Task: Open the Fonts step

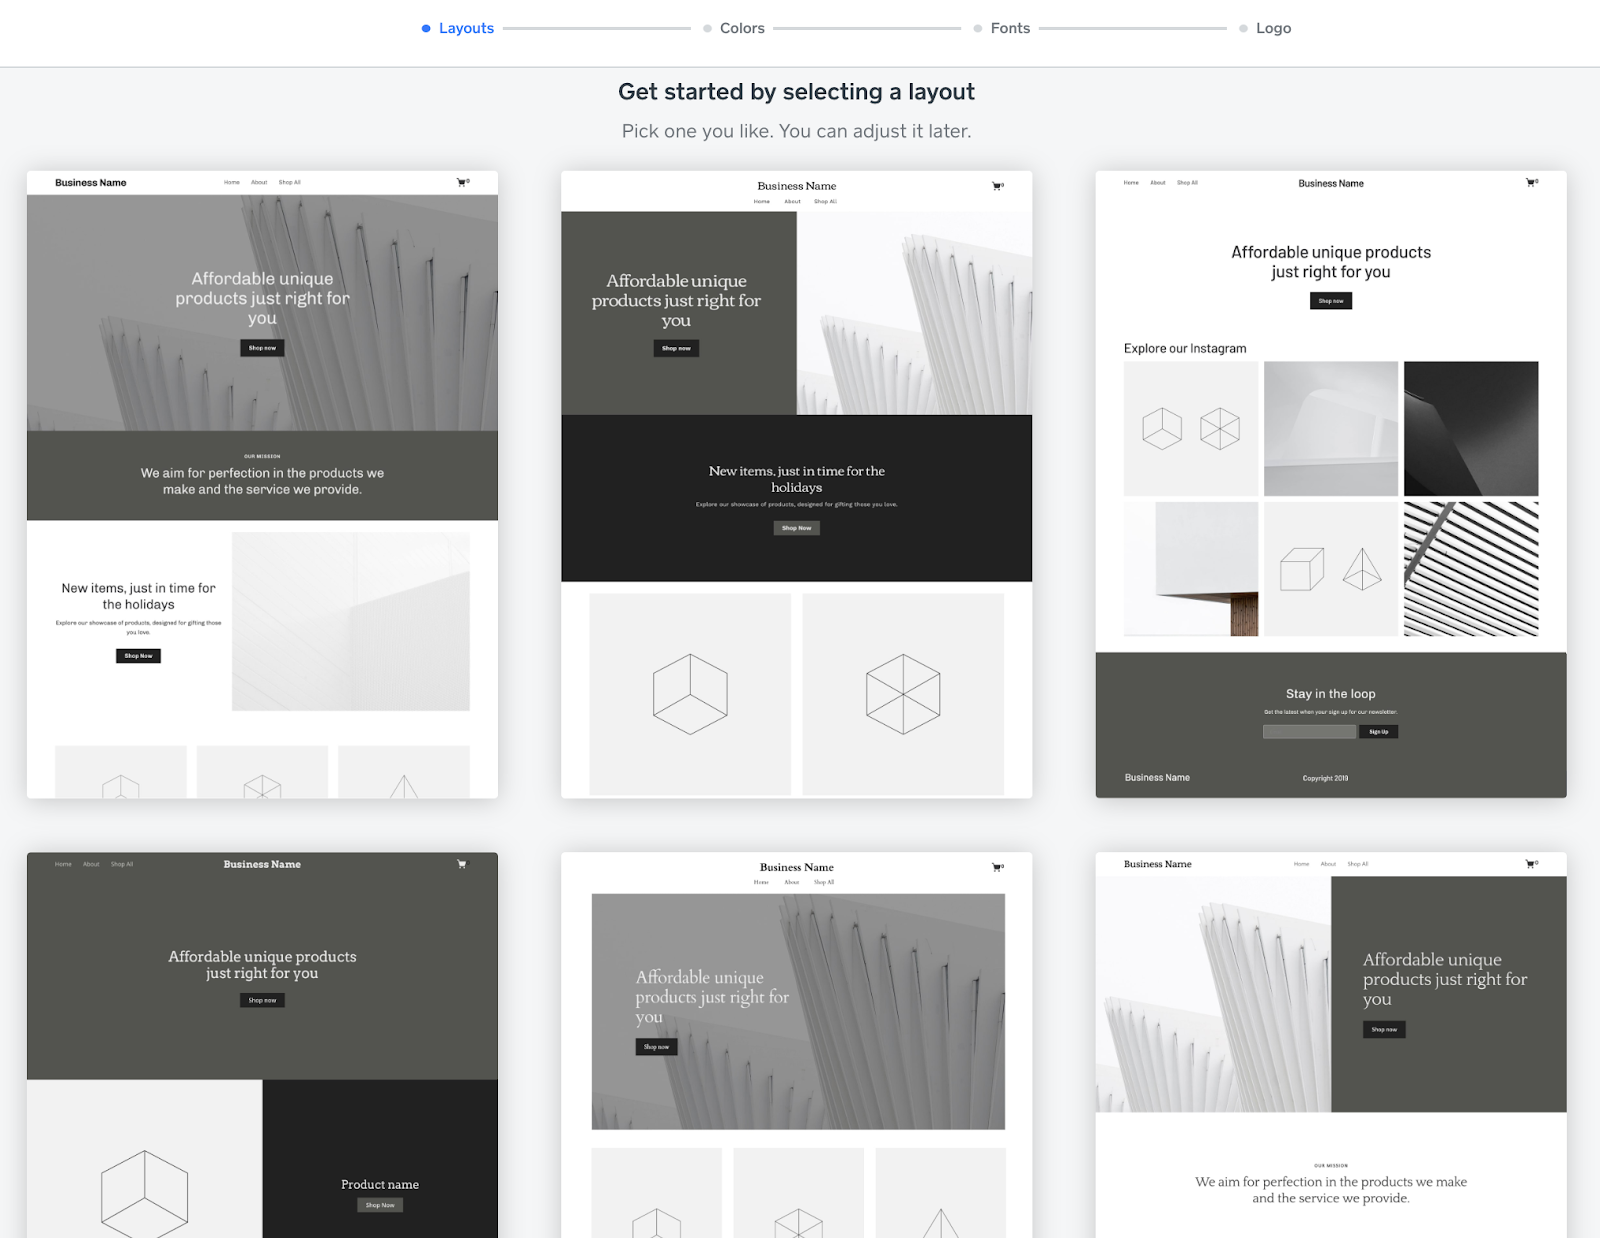Action: (1010, 28)
